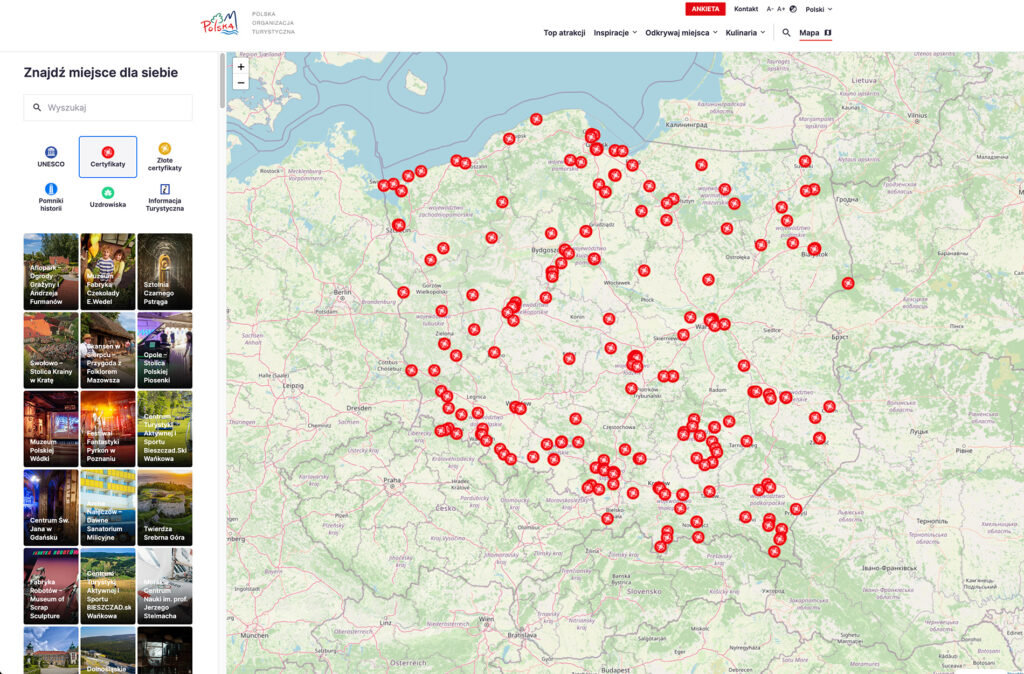
Task: Open site search with magnifier icon
Action: (786, 33)
